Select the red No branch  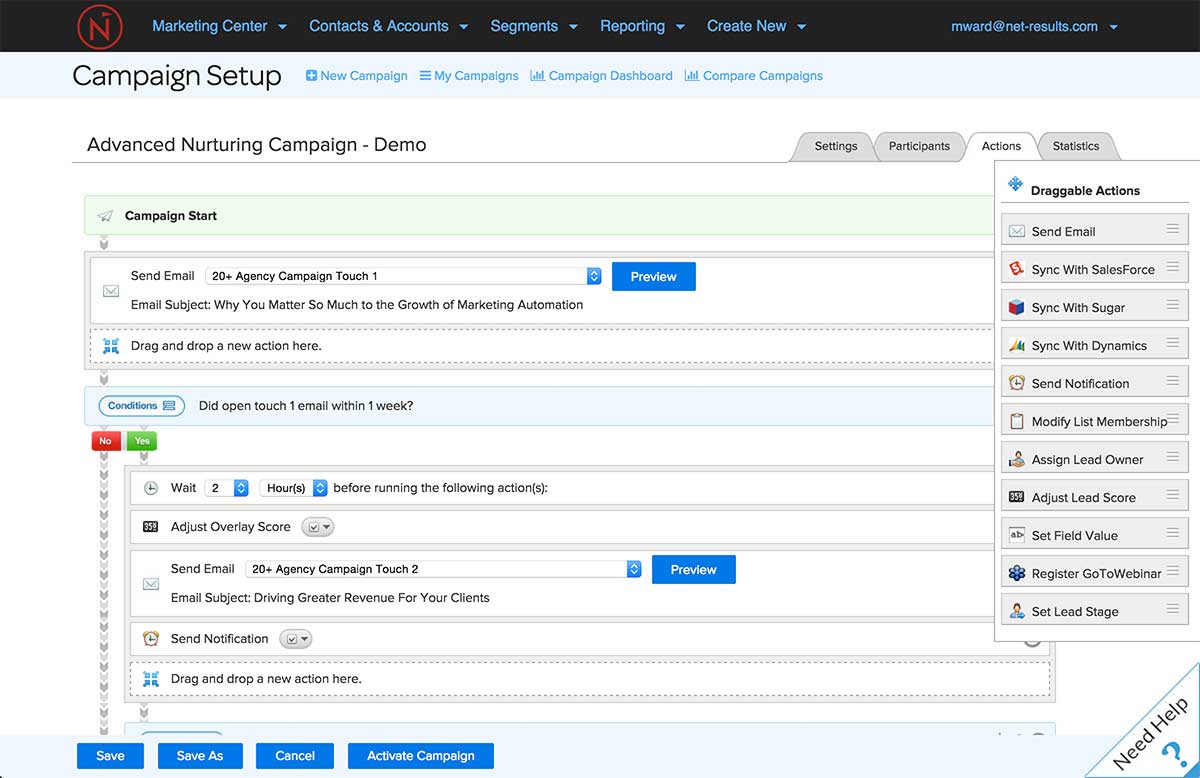(x=105, y=441)
